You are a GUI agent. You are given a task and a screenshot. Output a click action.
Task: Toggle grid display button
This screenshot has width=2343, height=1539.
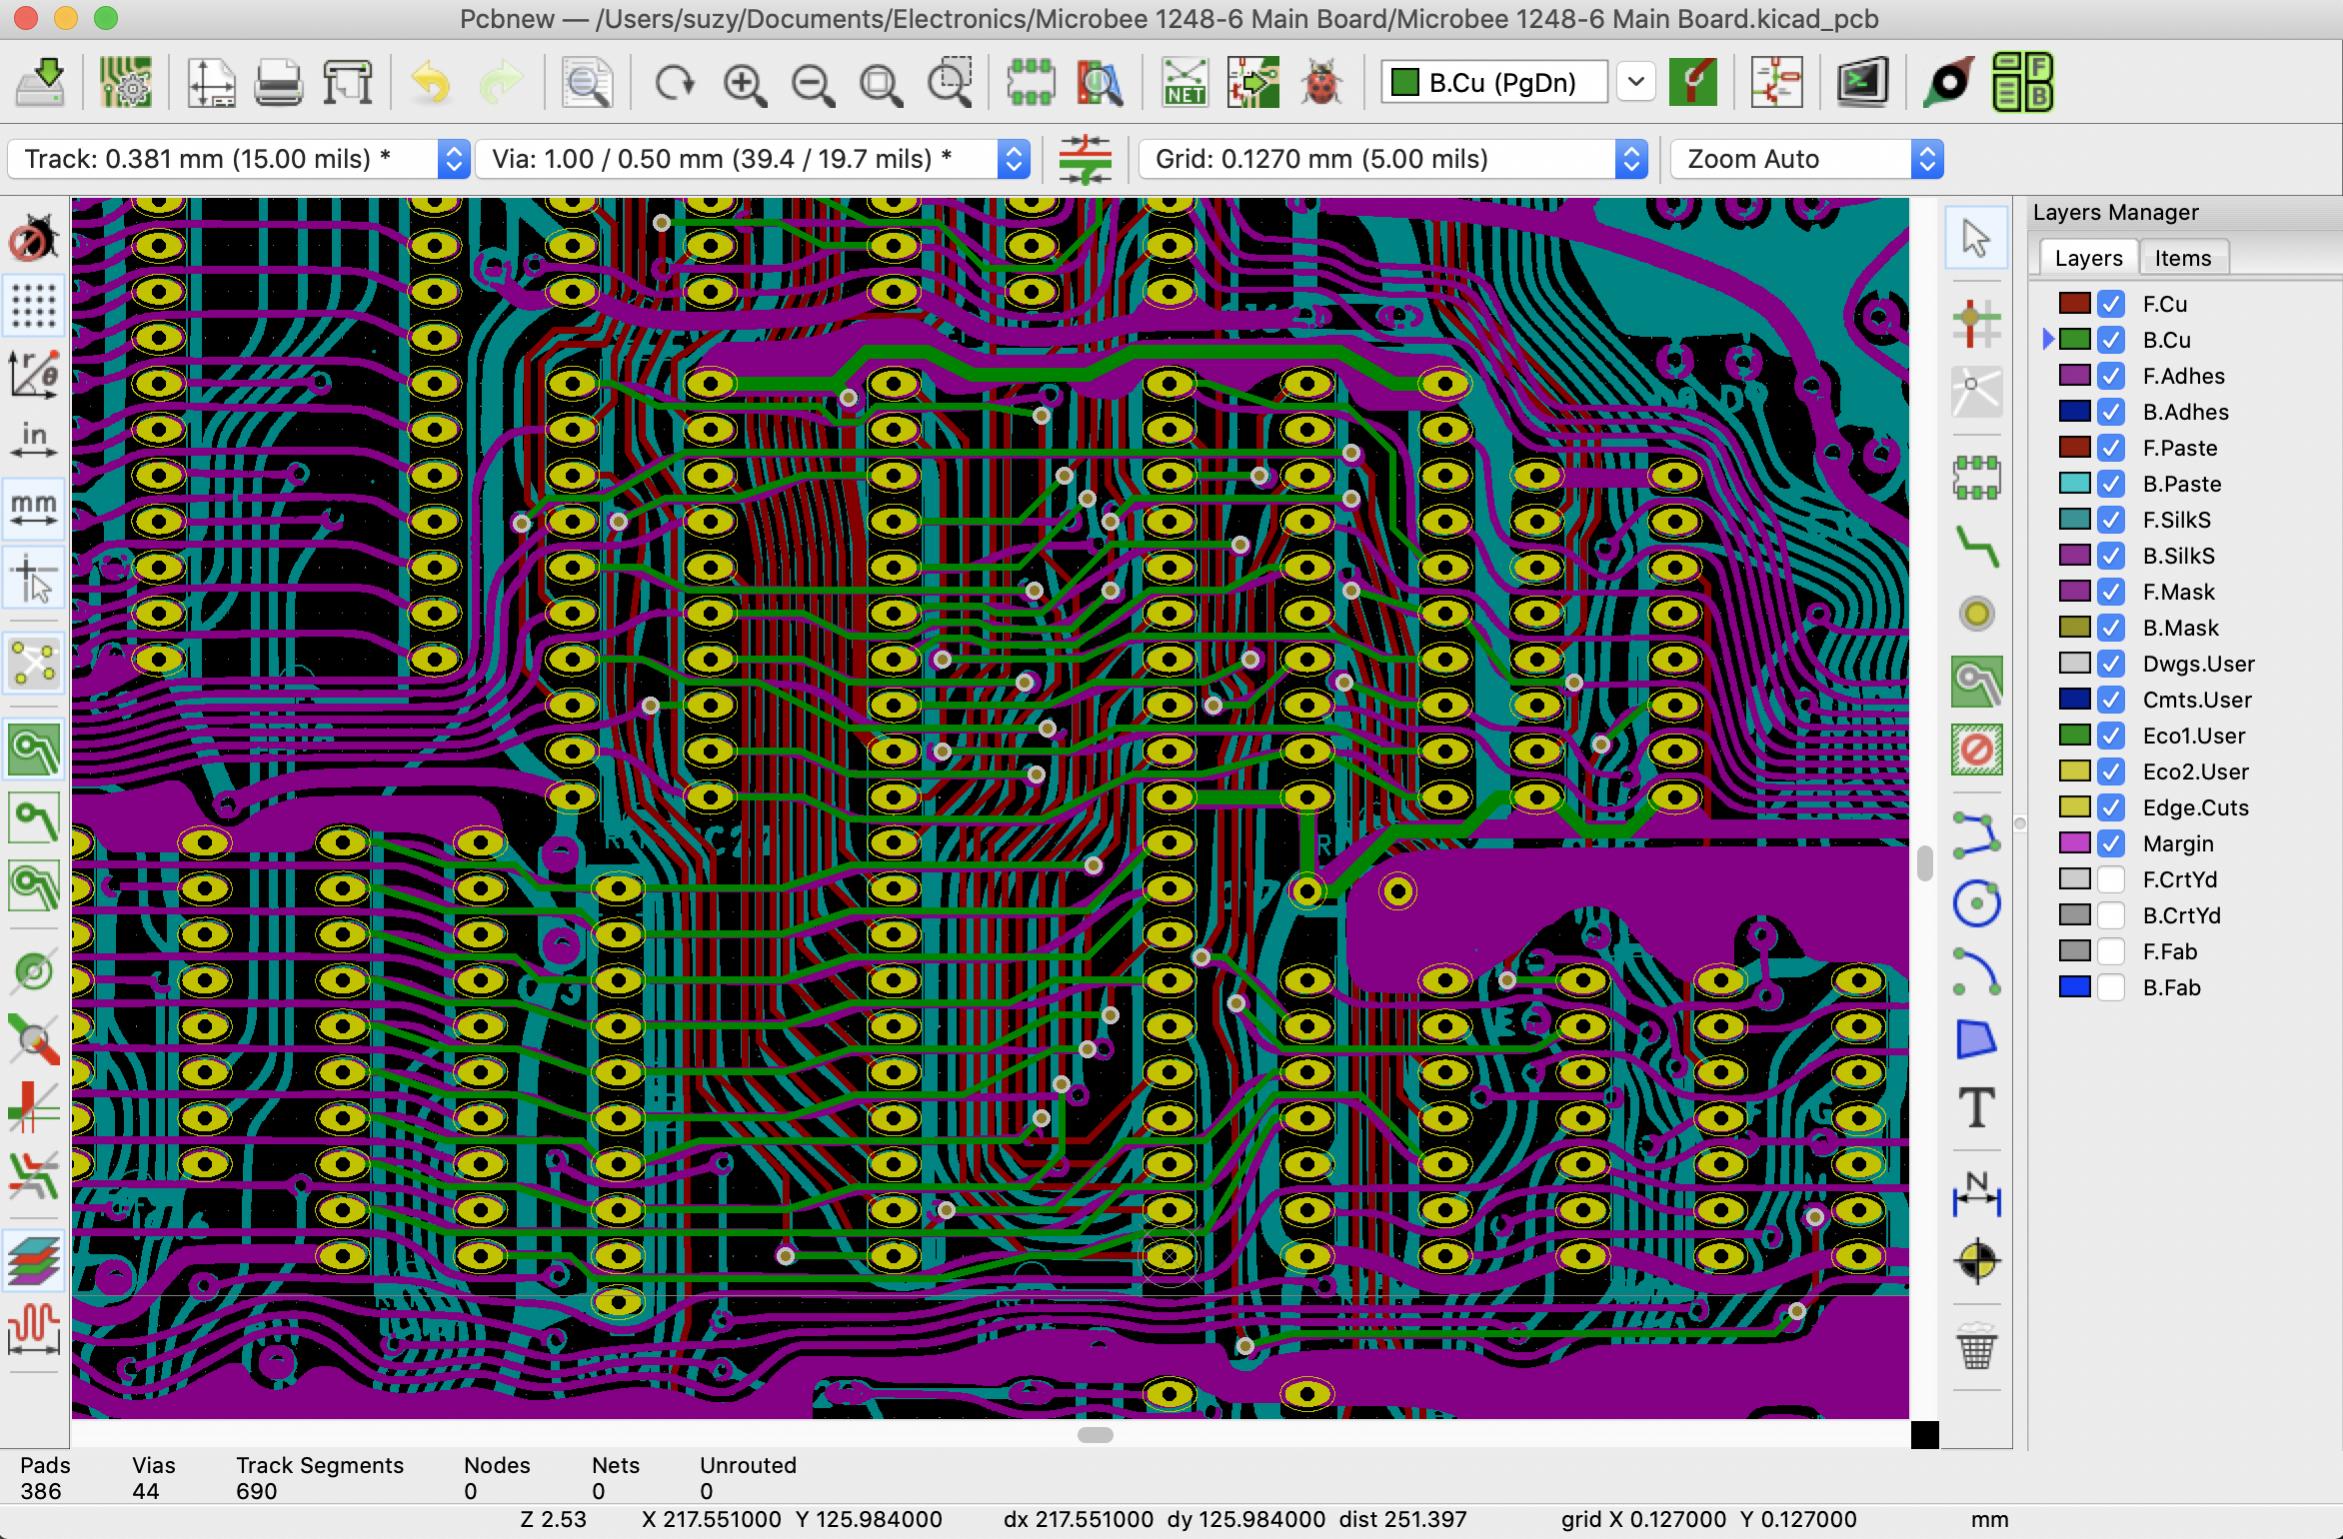point(34,305)
